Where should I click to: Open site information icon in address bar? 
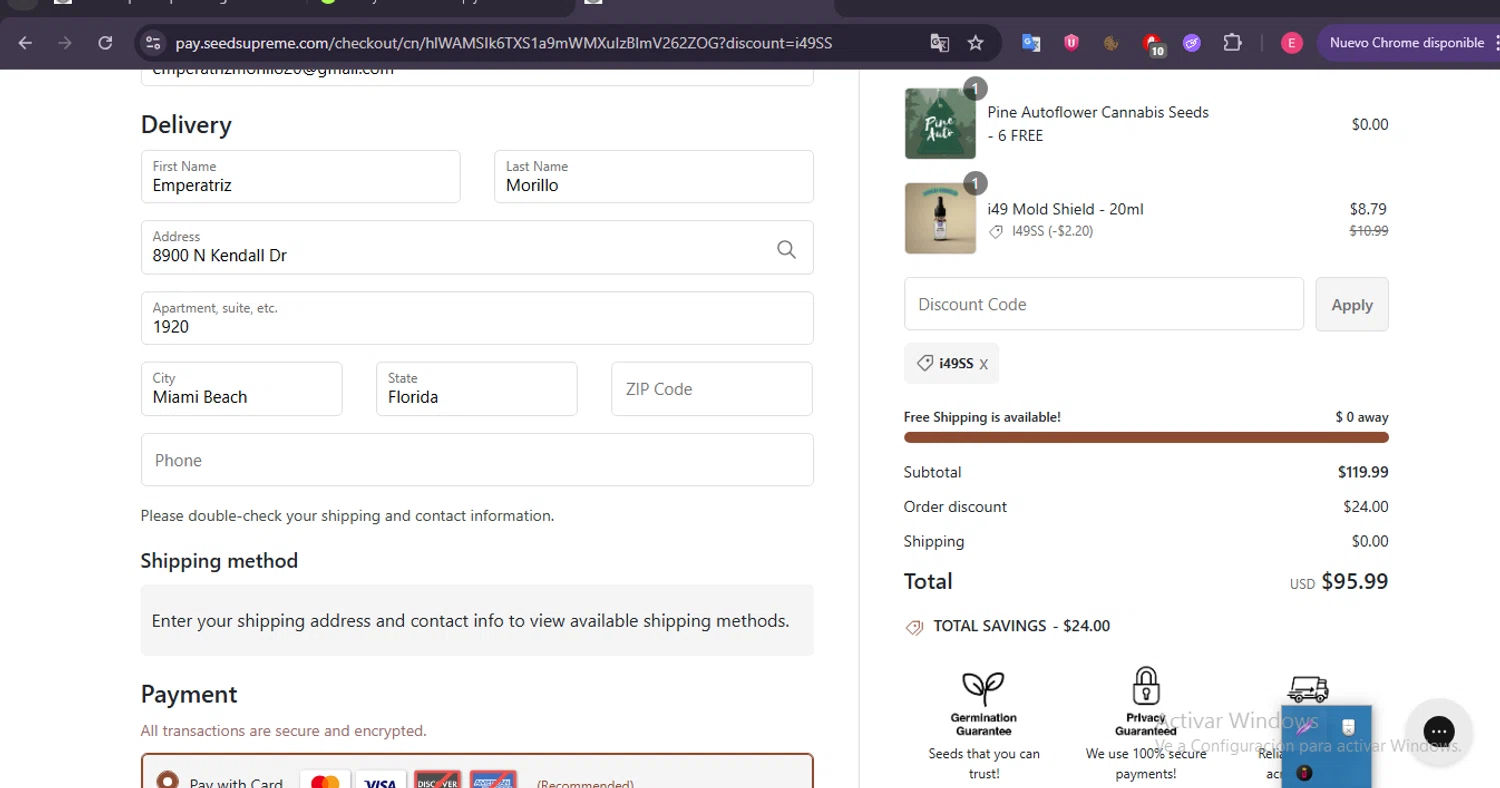(153, 43)
